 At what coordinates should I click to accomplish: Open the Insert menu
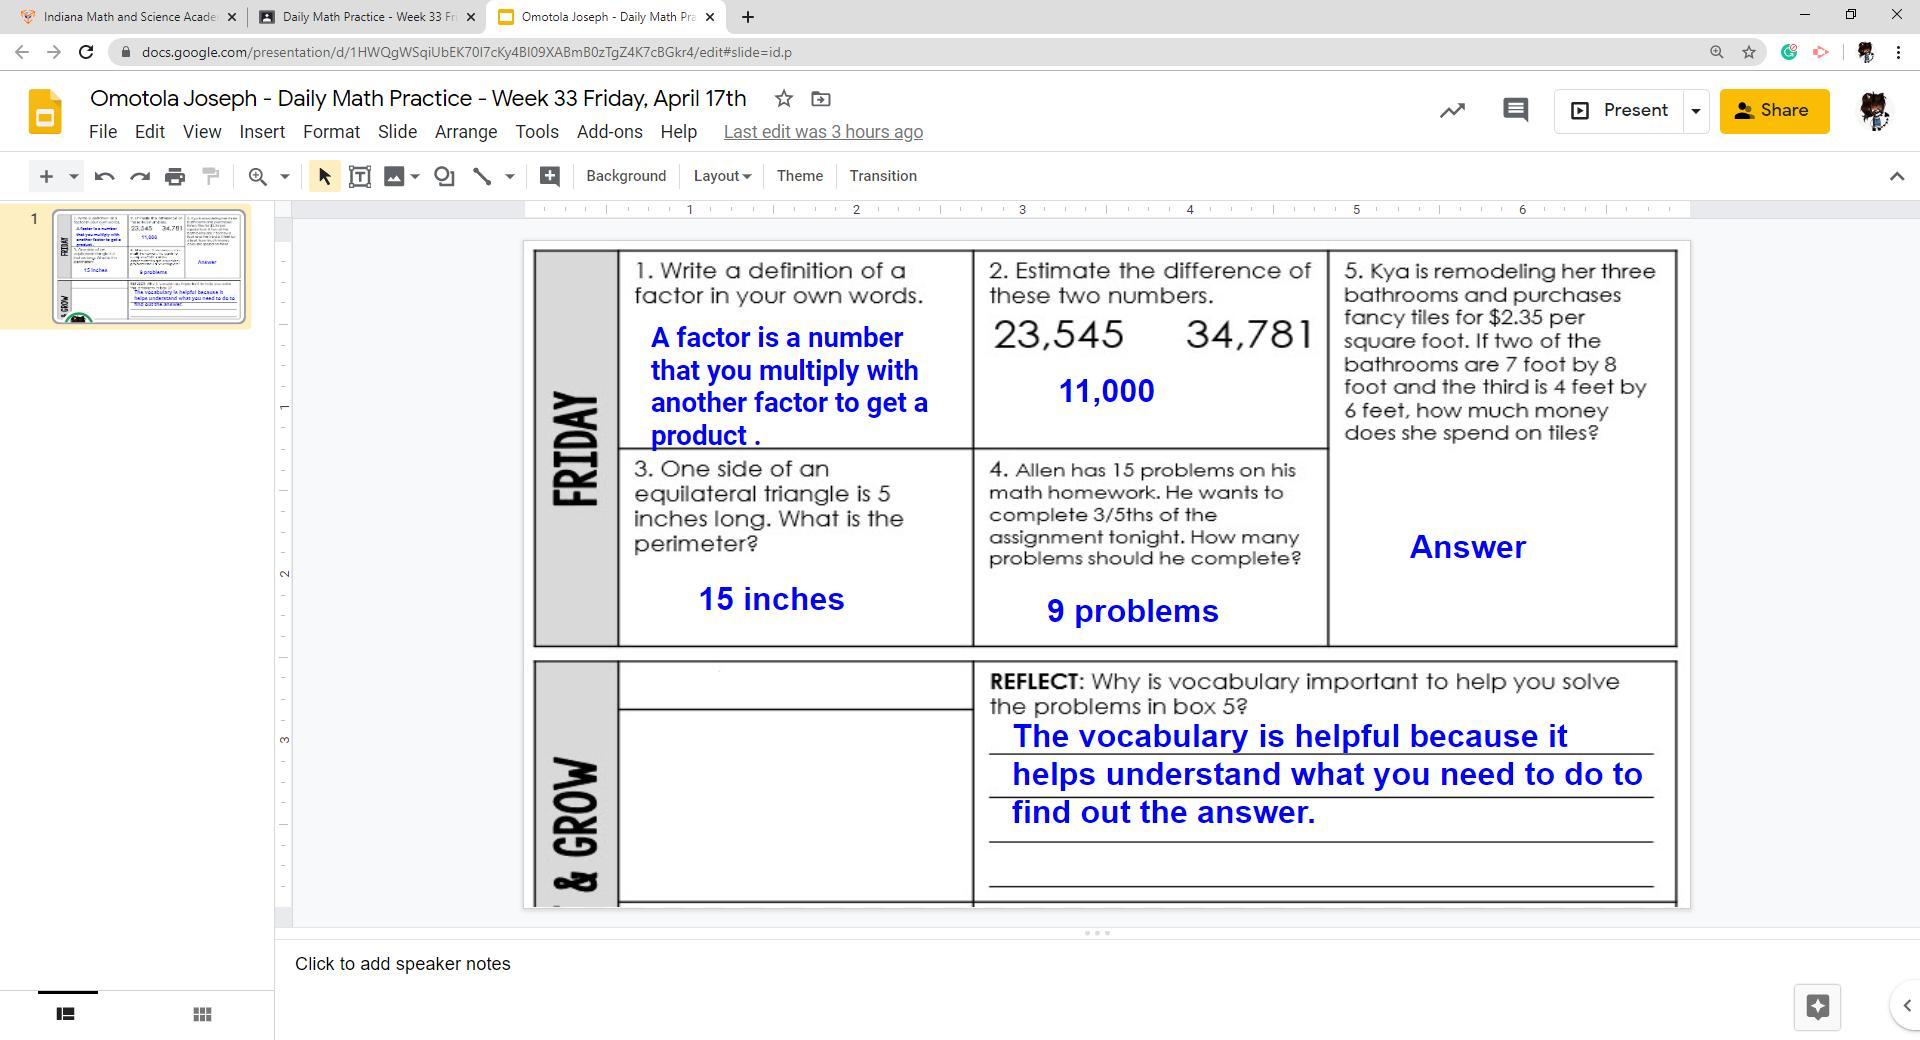pyautogui.click(x=262, y=132)
